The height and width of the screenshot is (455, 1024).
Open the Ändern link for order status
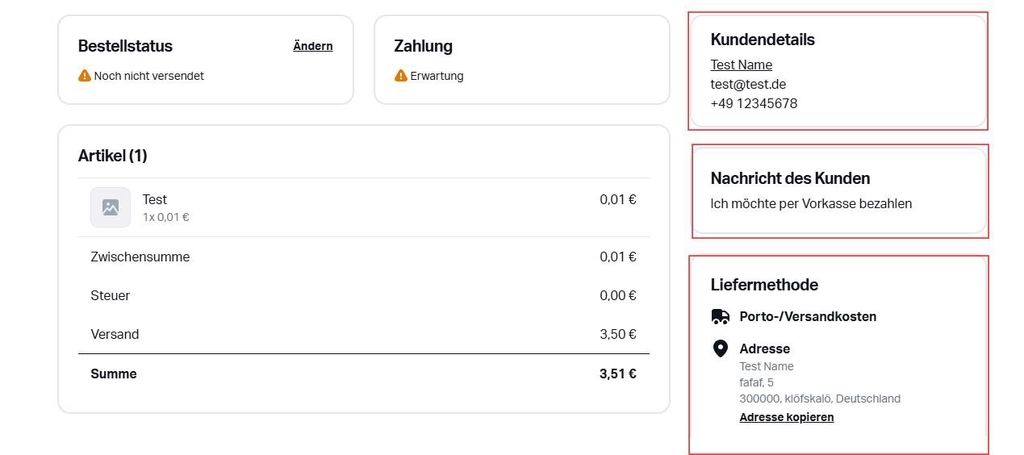312,46
